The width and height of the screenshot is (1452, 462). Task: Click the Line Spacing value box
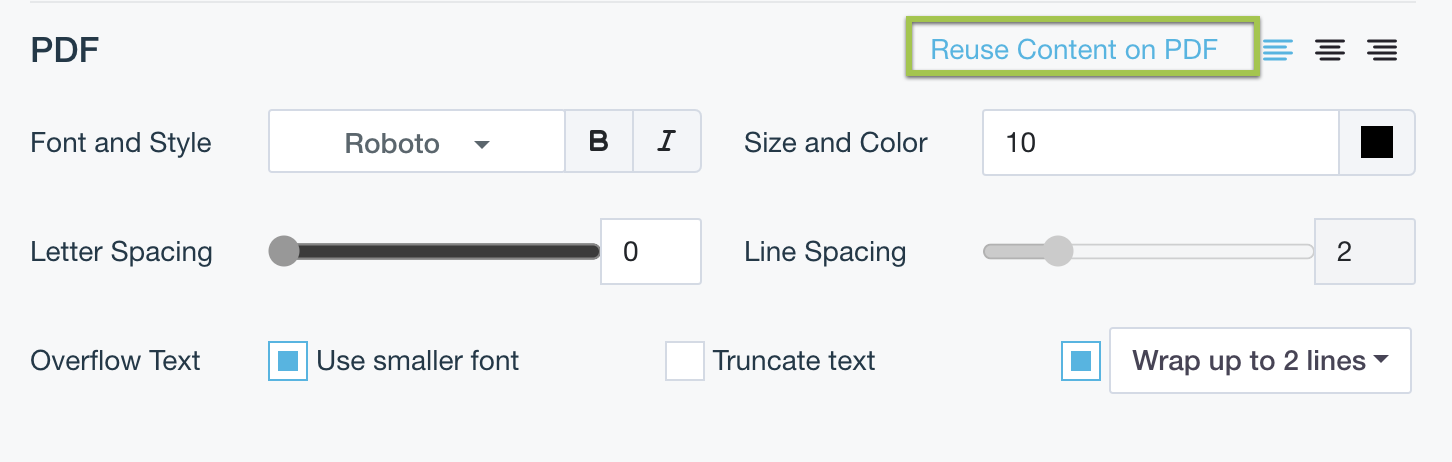click(1364, 251)
